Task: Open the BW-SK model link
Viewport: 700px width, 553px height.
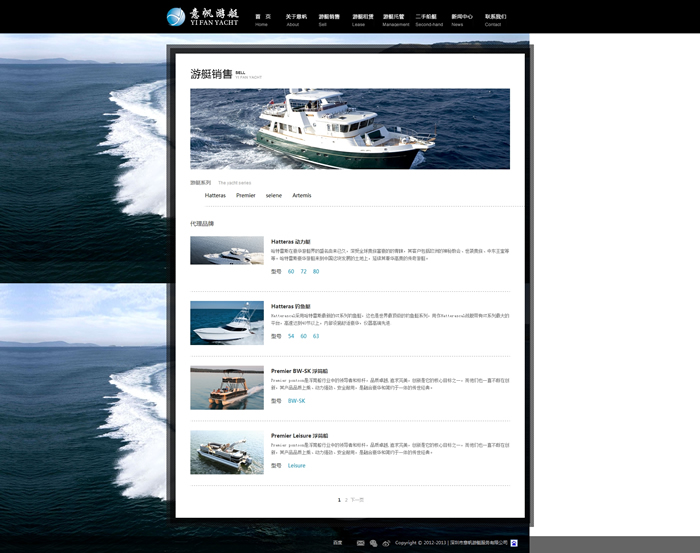Action: tap(296, 401)
